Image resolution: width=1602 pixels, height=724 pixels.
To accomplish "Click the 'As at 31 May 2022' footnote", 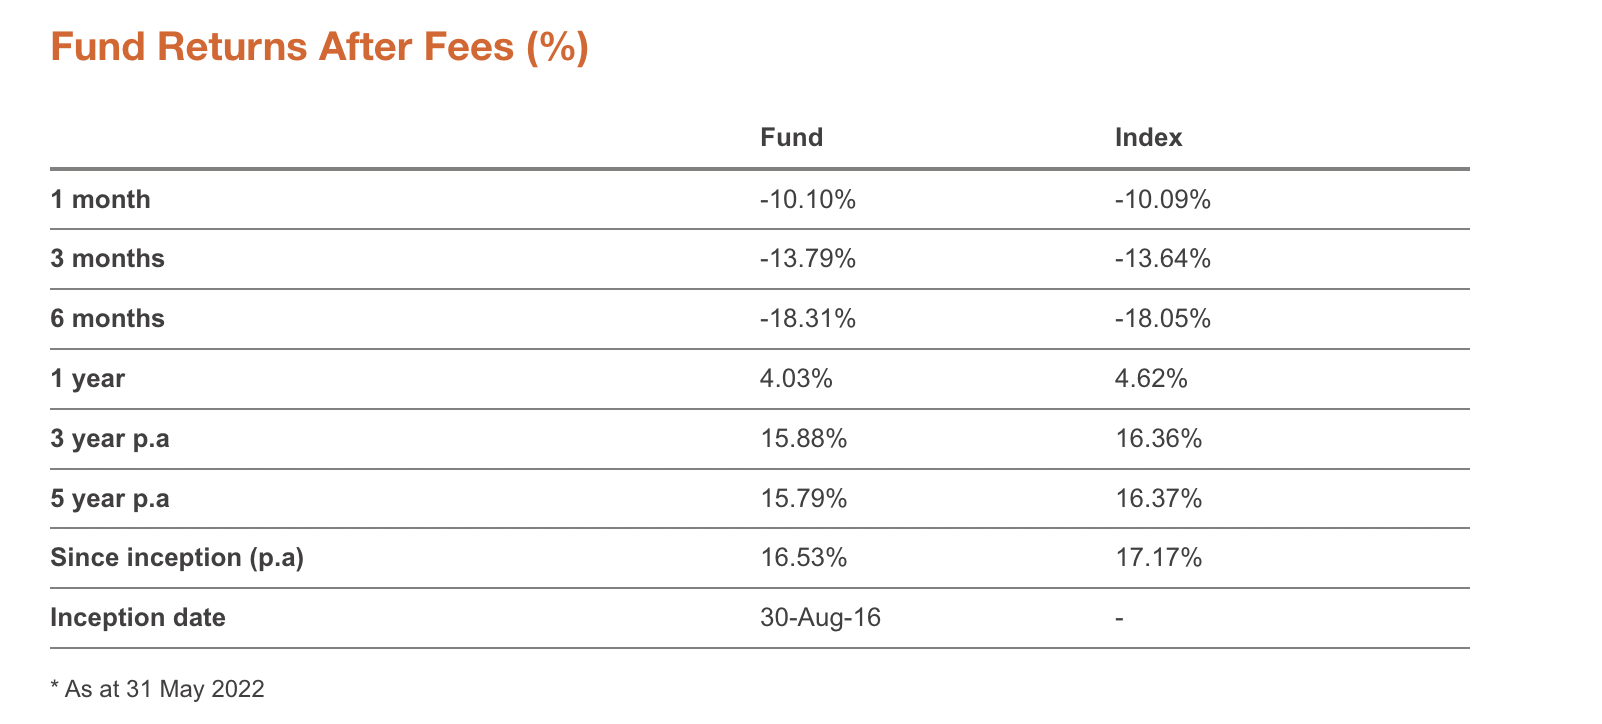I will click(x=158, y=689).
